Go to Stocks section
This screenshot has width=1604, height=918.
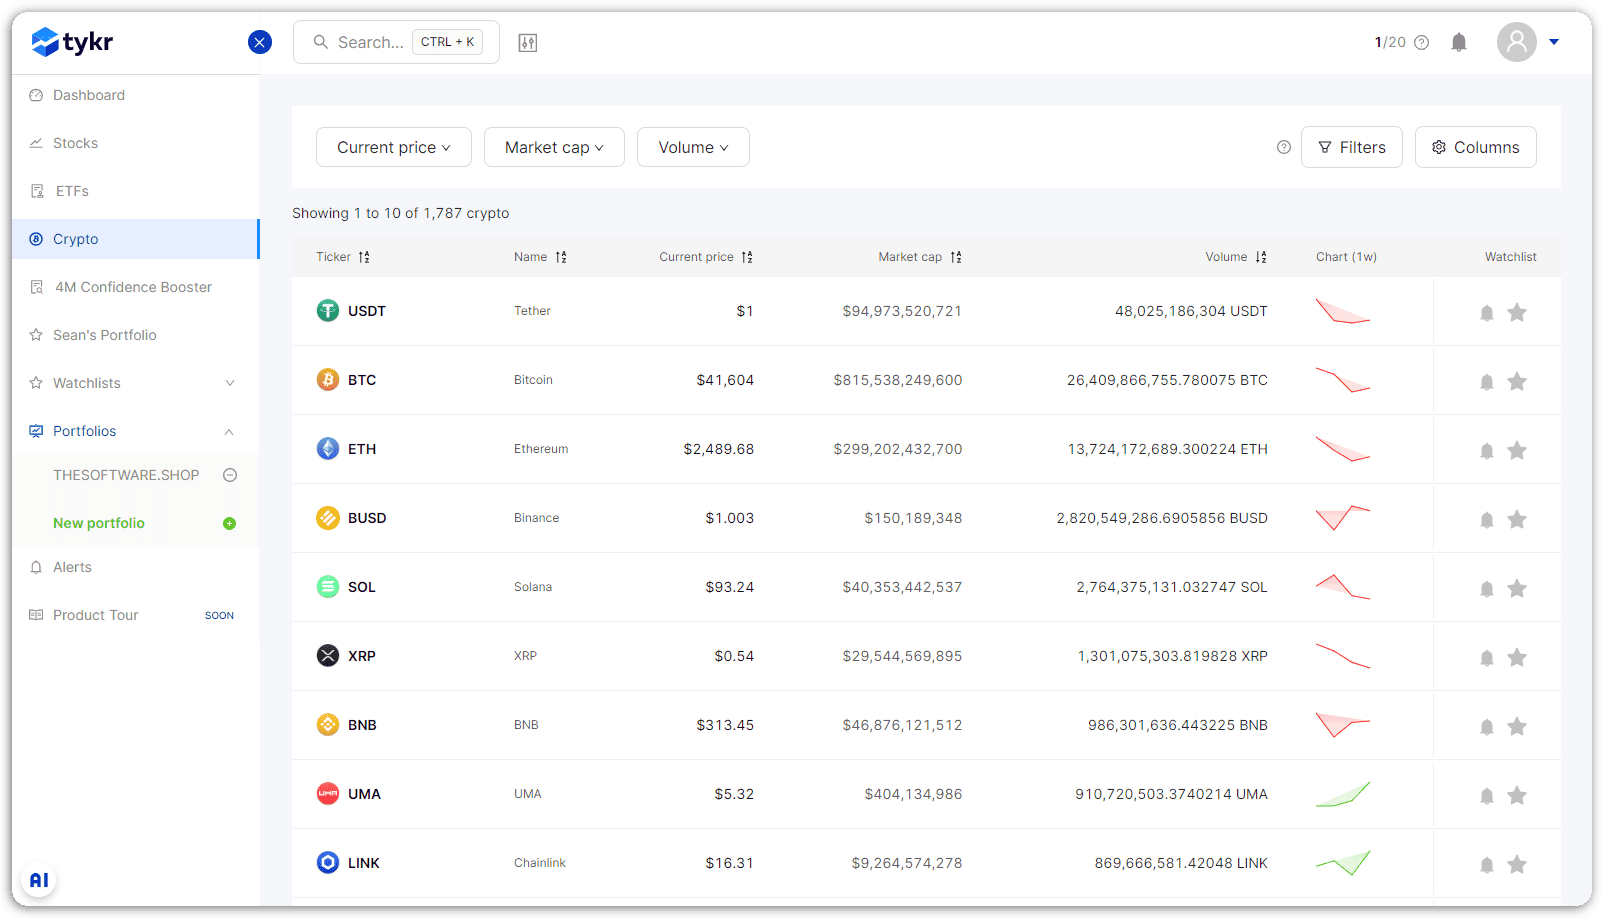pos(136,143)
